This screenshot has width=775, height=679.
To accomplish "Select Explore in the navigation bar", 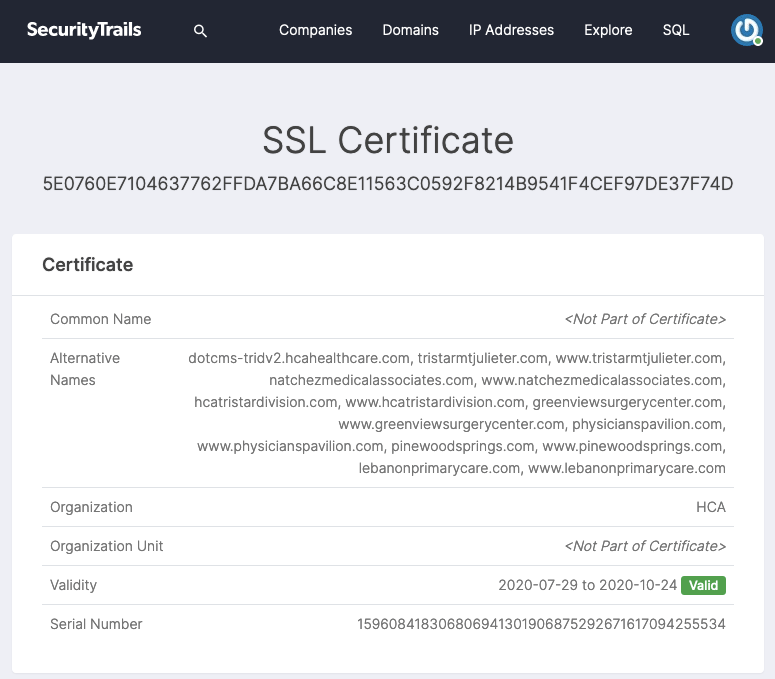I will (608, 30).
